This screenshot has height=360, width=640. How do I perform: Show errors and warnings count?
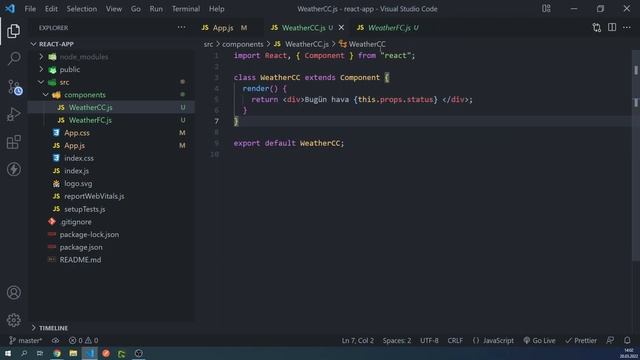tap(83, 340)
